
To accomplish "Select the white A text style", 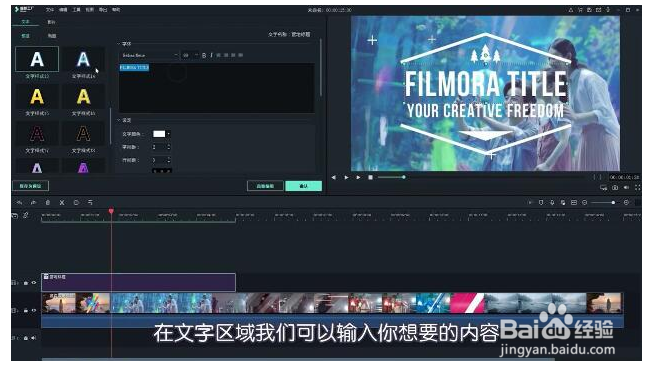I will (x=37, y=59).
